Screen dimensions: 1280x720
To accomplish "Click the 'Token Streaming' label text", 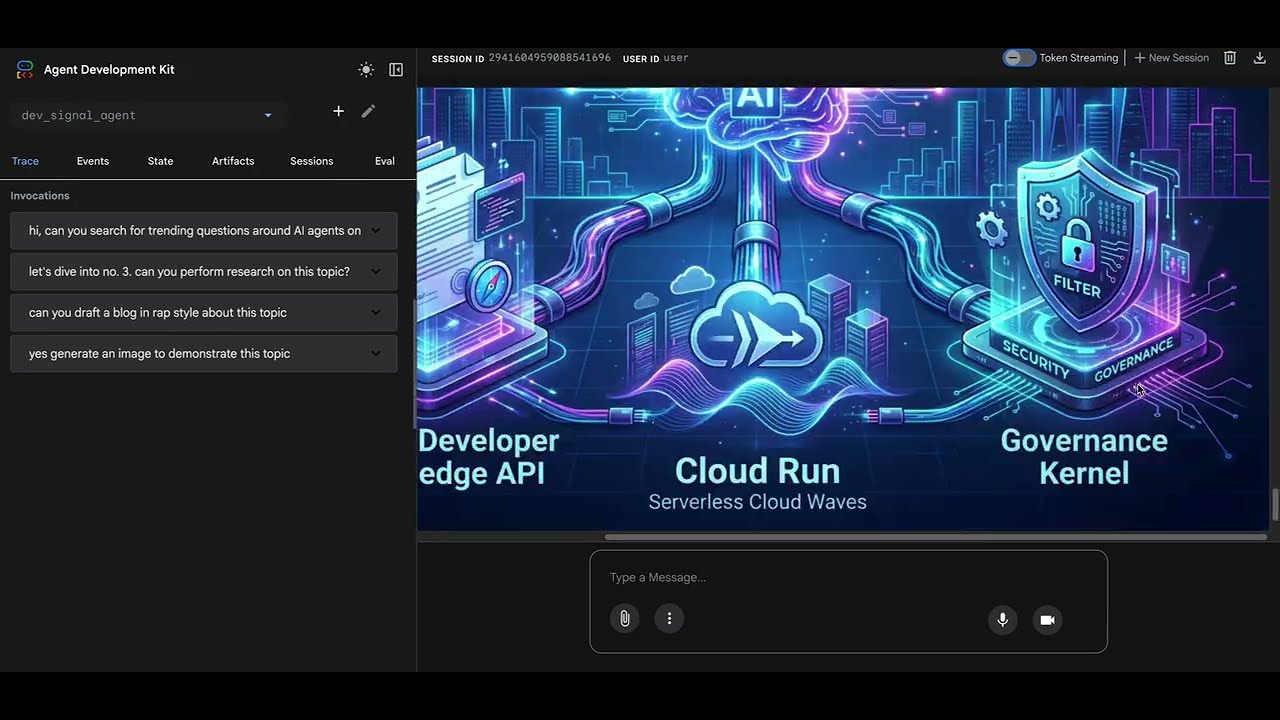I will [1079, 58].
